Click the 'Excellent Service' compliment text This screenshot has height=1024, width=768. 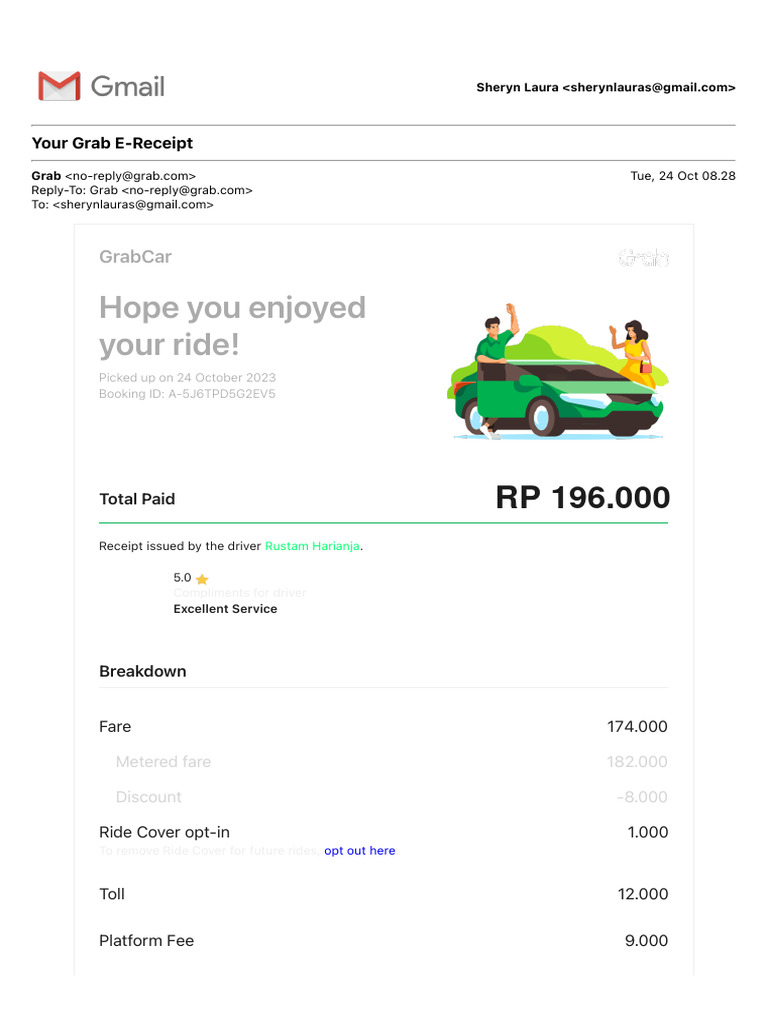[225, 609]
